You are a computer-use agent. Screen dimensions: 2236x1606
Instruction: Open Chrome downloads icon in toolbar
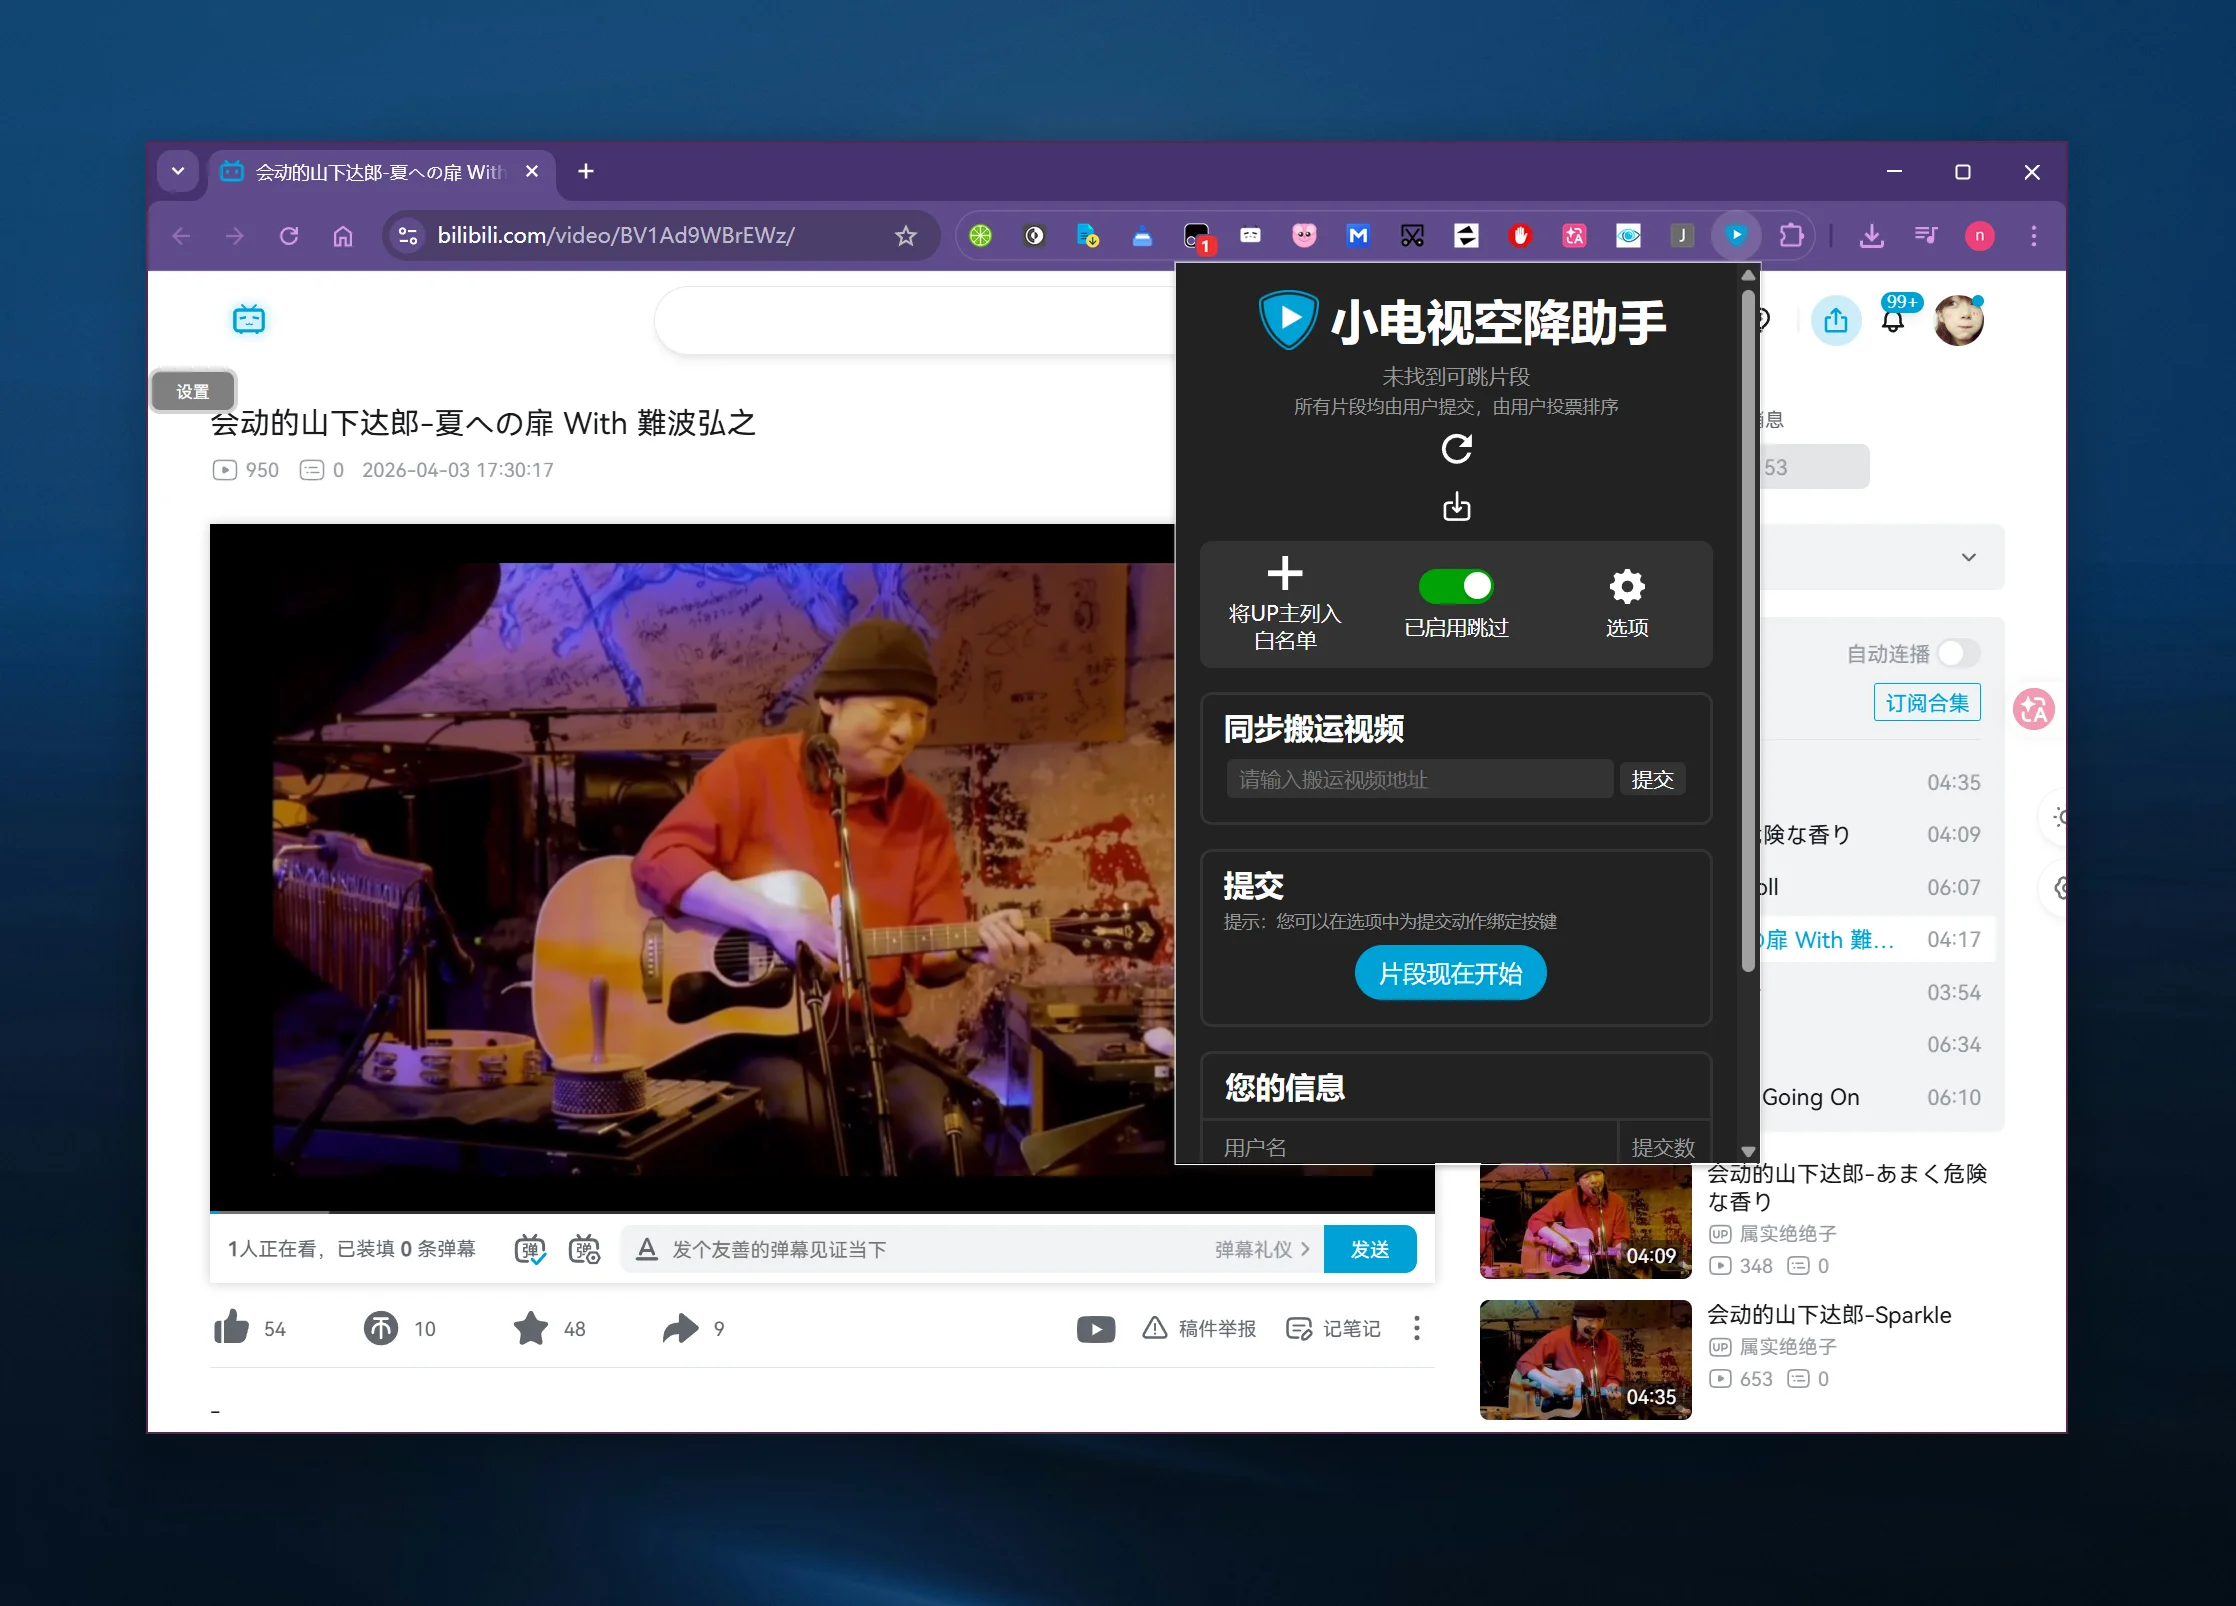1871,235
